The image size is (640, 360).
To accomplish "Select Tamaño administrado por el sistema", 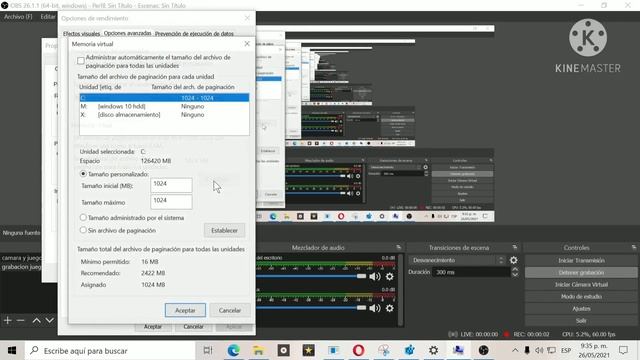I will click(x=83, y=218).
